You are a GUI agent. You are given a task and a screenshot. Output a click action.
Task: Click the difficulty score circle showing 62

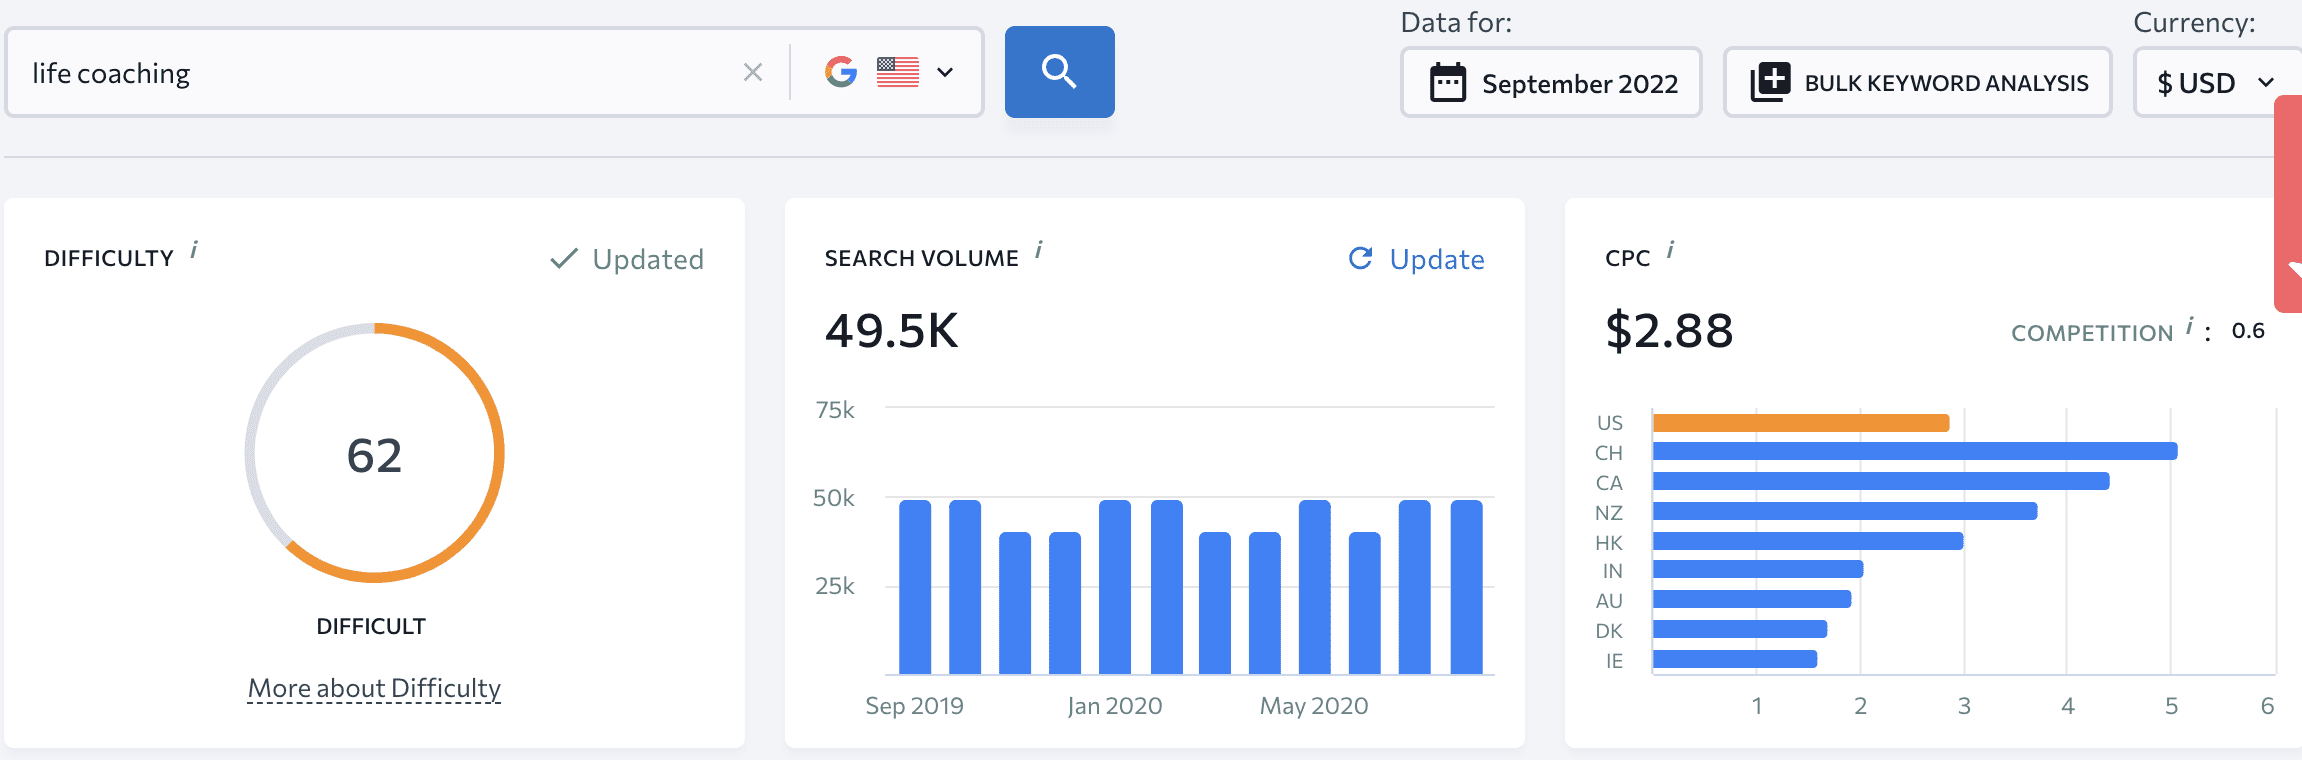(374, 454)
